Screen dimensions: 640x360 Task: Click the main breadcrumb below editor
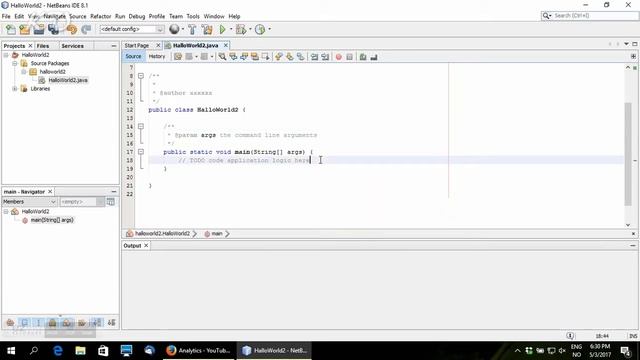coord(217,234)
